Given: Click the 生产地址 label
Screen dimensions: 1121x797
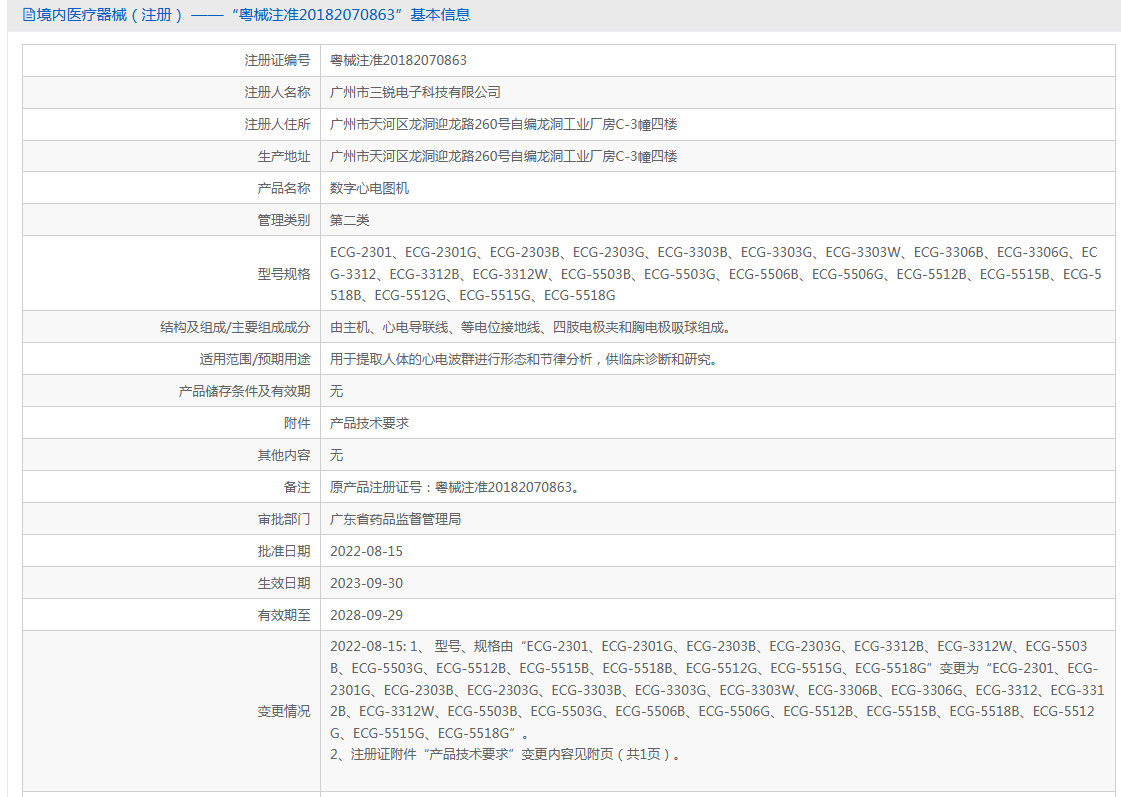Looking at the screenshot, I should [x=284, y=157].
